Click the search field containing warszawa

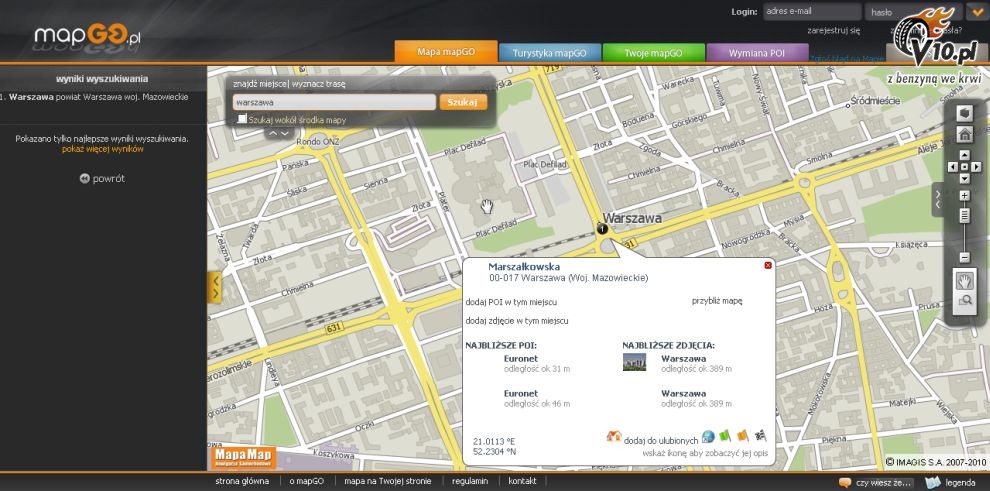(x=334, y=102)
